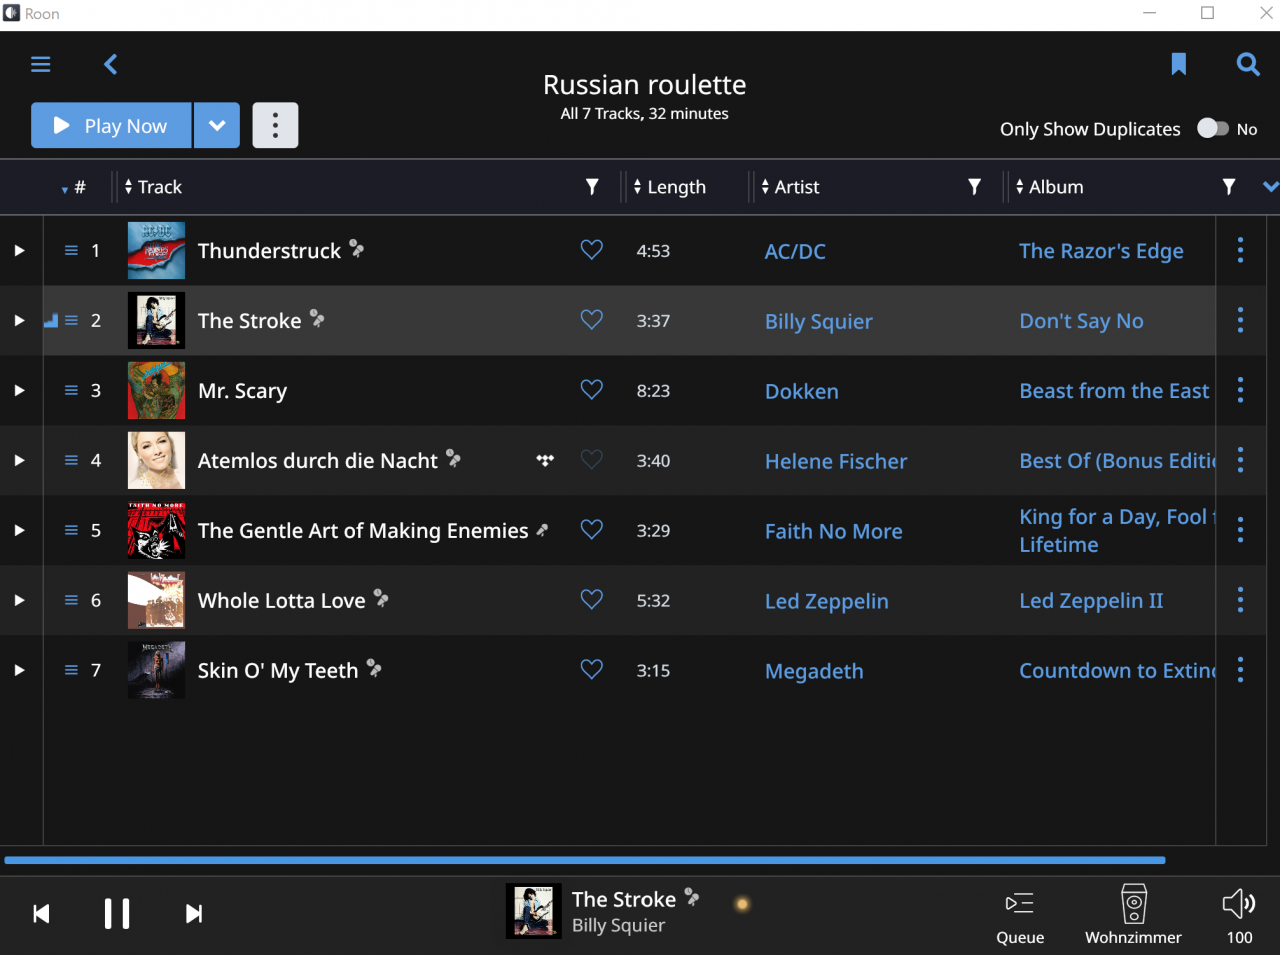Open the AC/DC artist link
The width and height of the screenshot is (1280, 955).
coord(796,251)
